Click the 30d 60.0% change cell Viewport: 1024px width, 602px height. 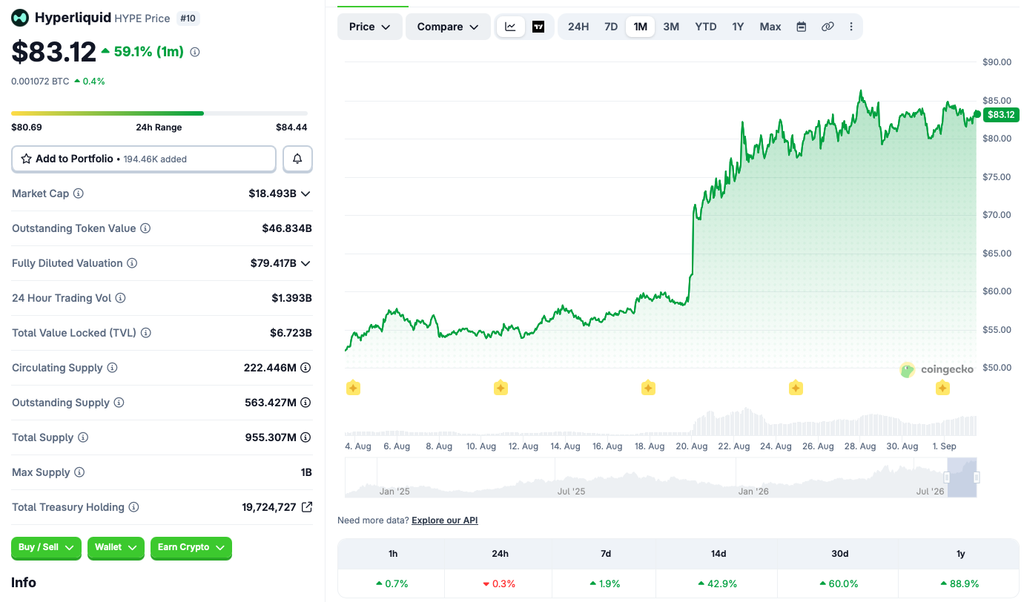pyautogui.click(x=840, y=584)
